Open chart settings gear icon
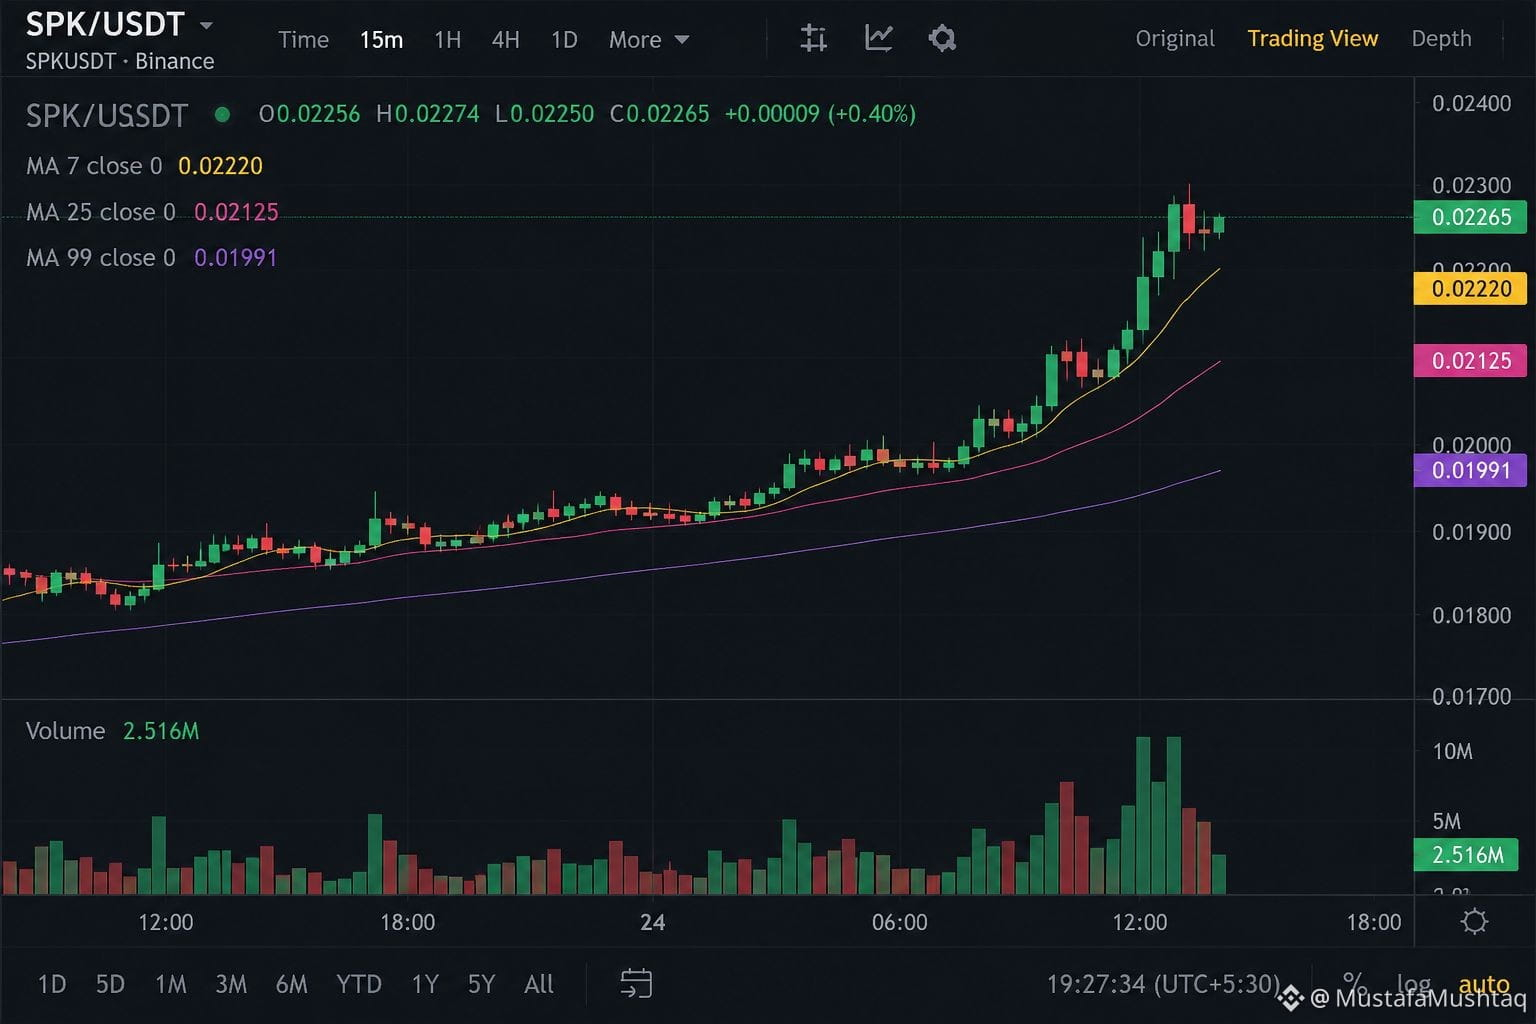1536x1024 pixels. (x=942, y=39)
